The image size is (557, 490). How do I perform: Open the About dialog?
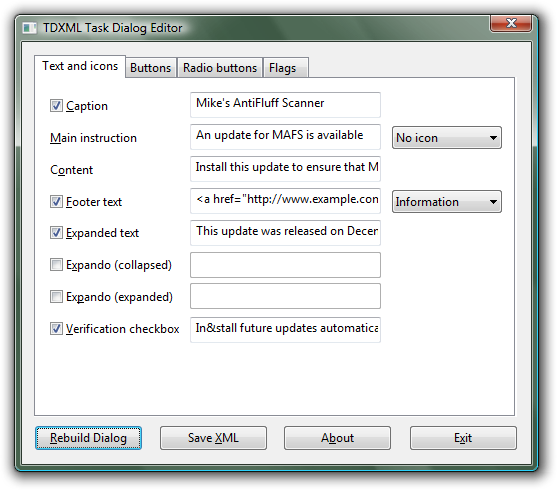click(337, 438)
